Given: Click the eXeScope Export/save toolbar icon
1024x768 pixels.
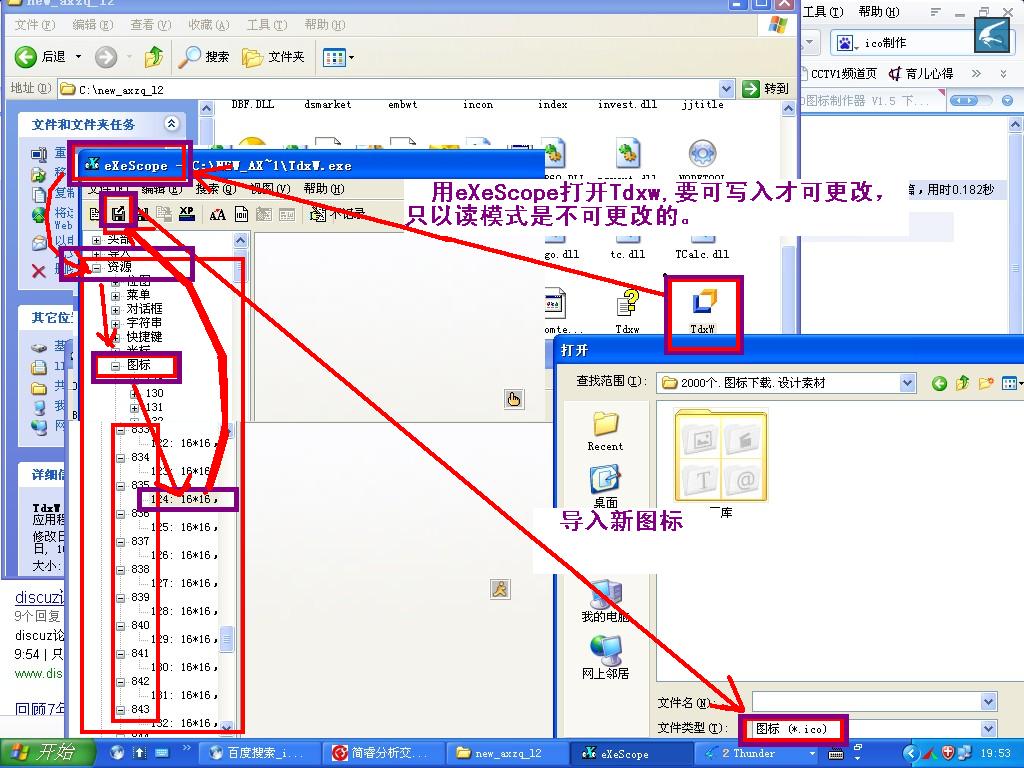Looking at the screenshot, I should [x=118, y=213].
